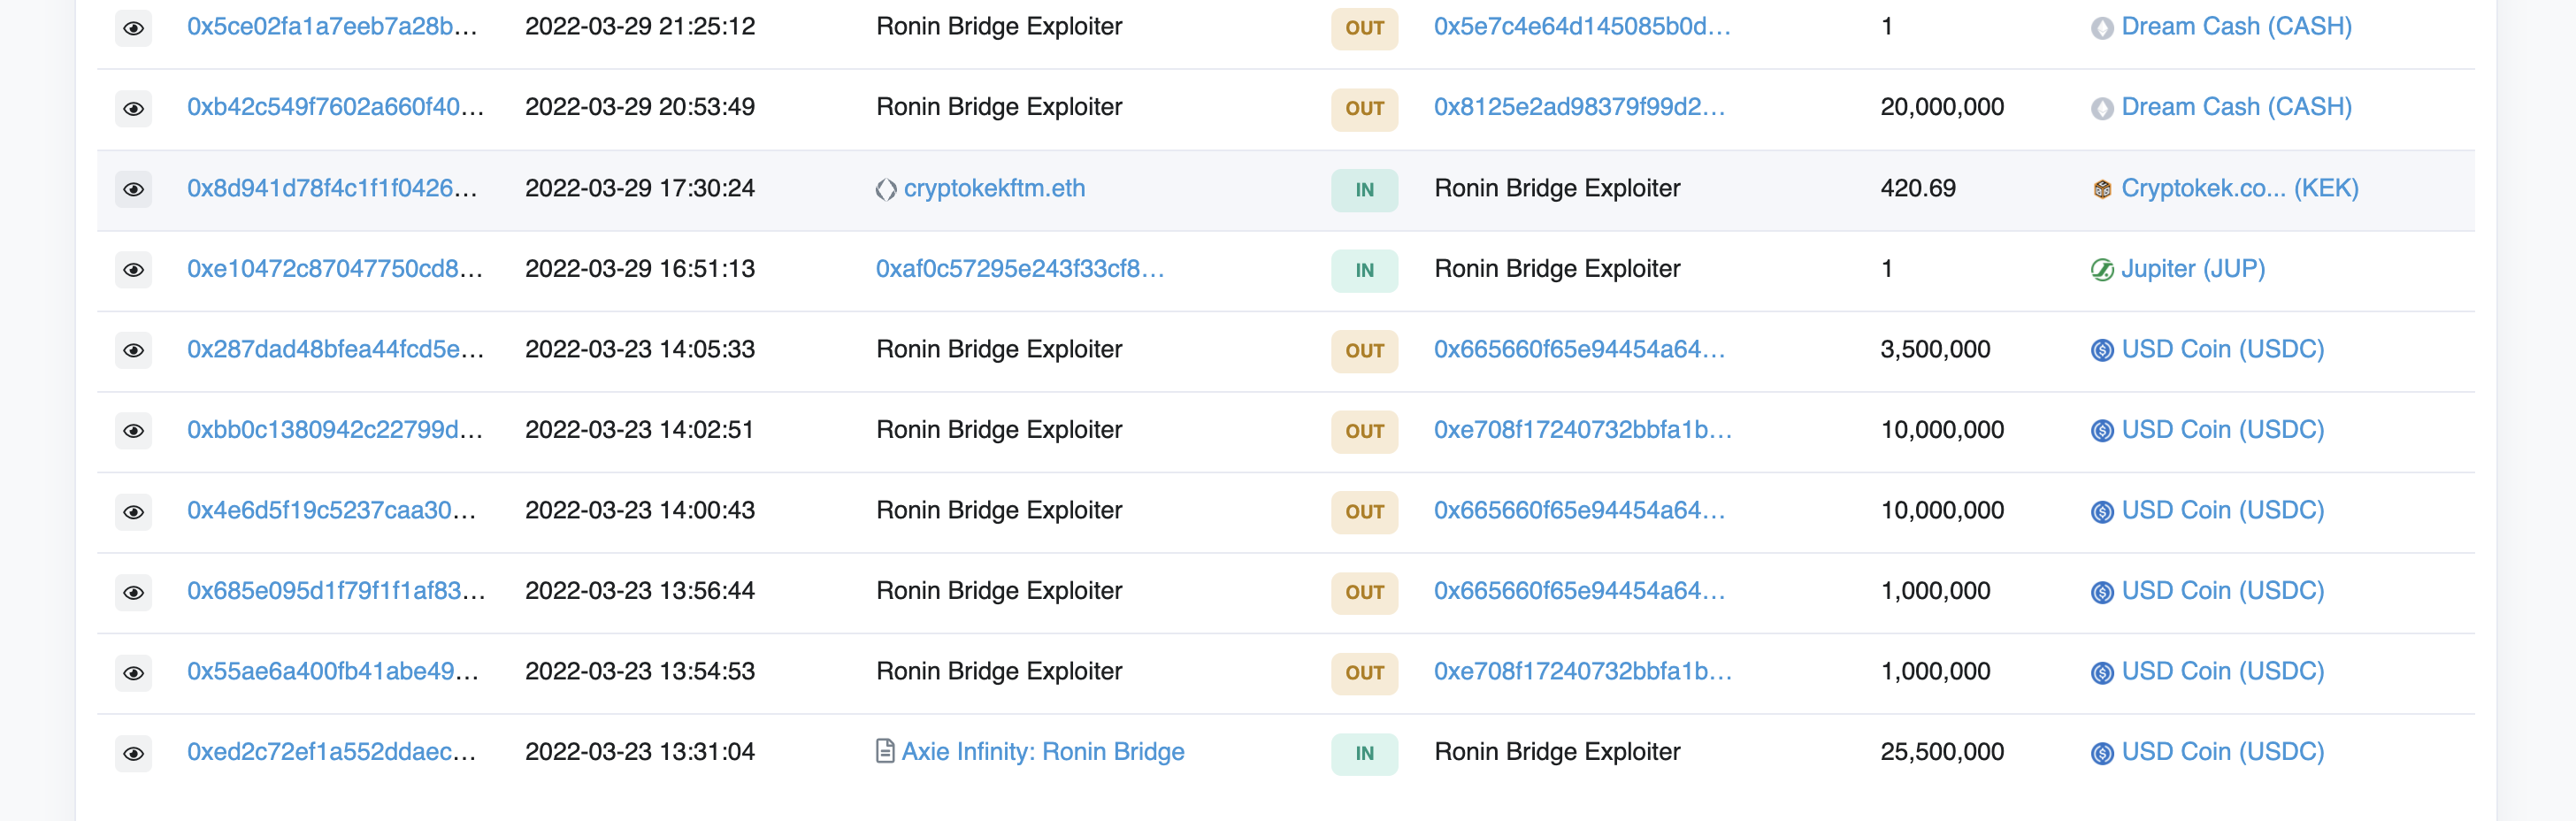
Task: Select timestamp 2022-03-29 17:30:24
Action: tap(640, 188)
